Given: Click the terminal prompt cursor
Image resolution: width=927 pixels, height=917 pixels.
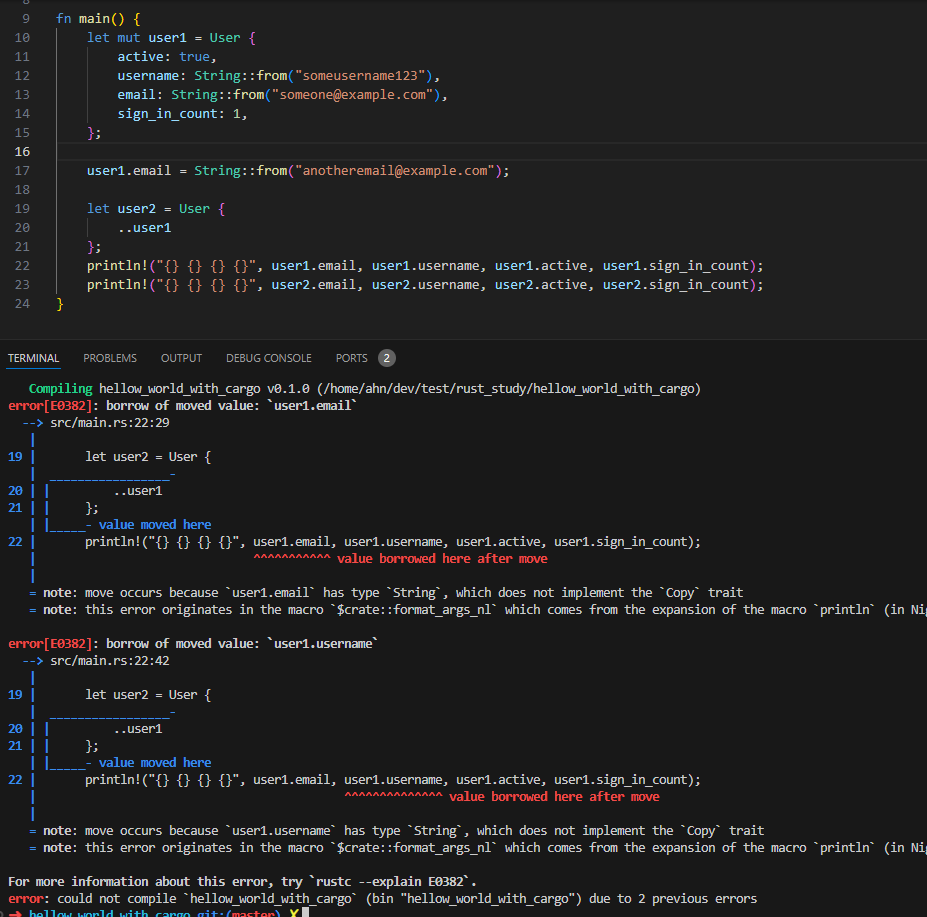Looking at the screenshot, I should point(306,913).
